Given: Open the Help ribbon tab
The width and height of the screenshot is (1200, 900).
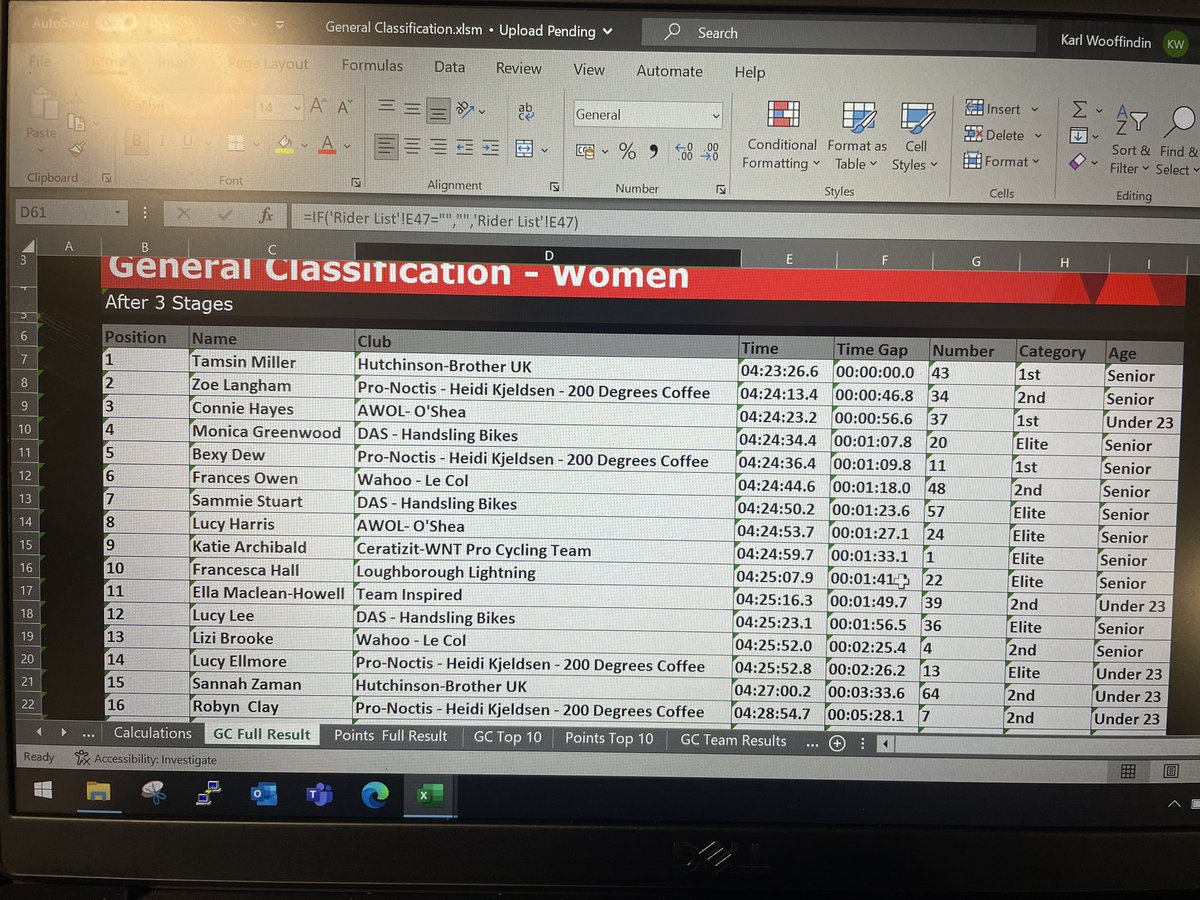Looking at the screenshot, I should 749,72.
